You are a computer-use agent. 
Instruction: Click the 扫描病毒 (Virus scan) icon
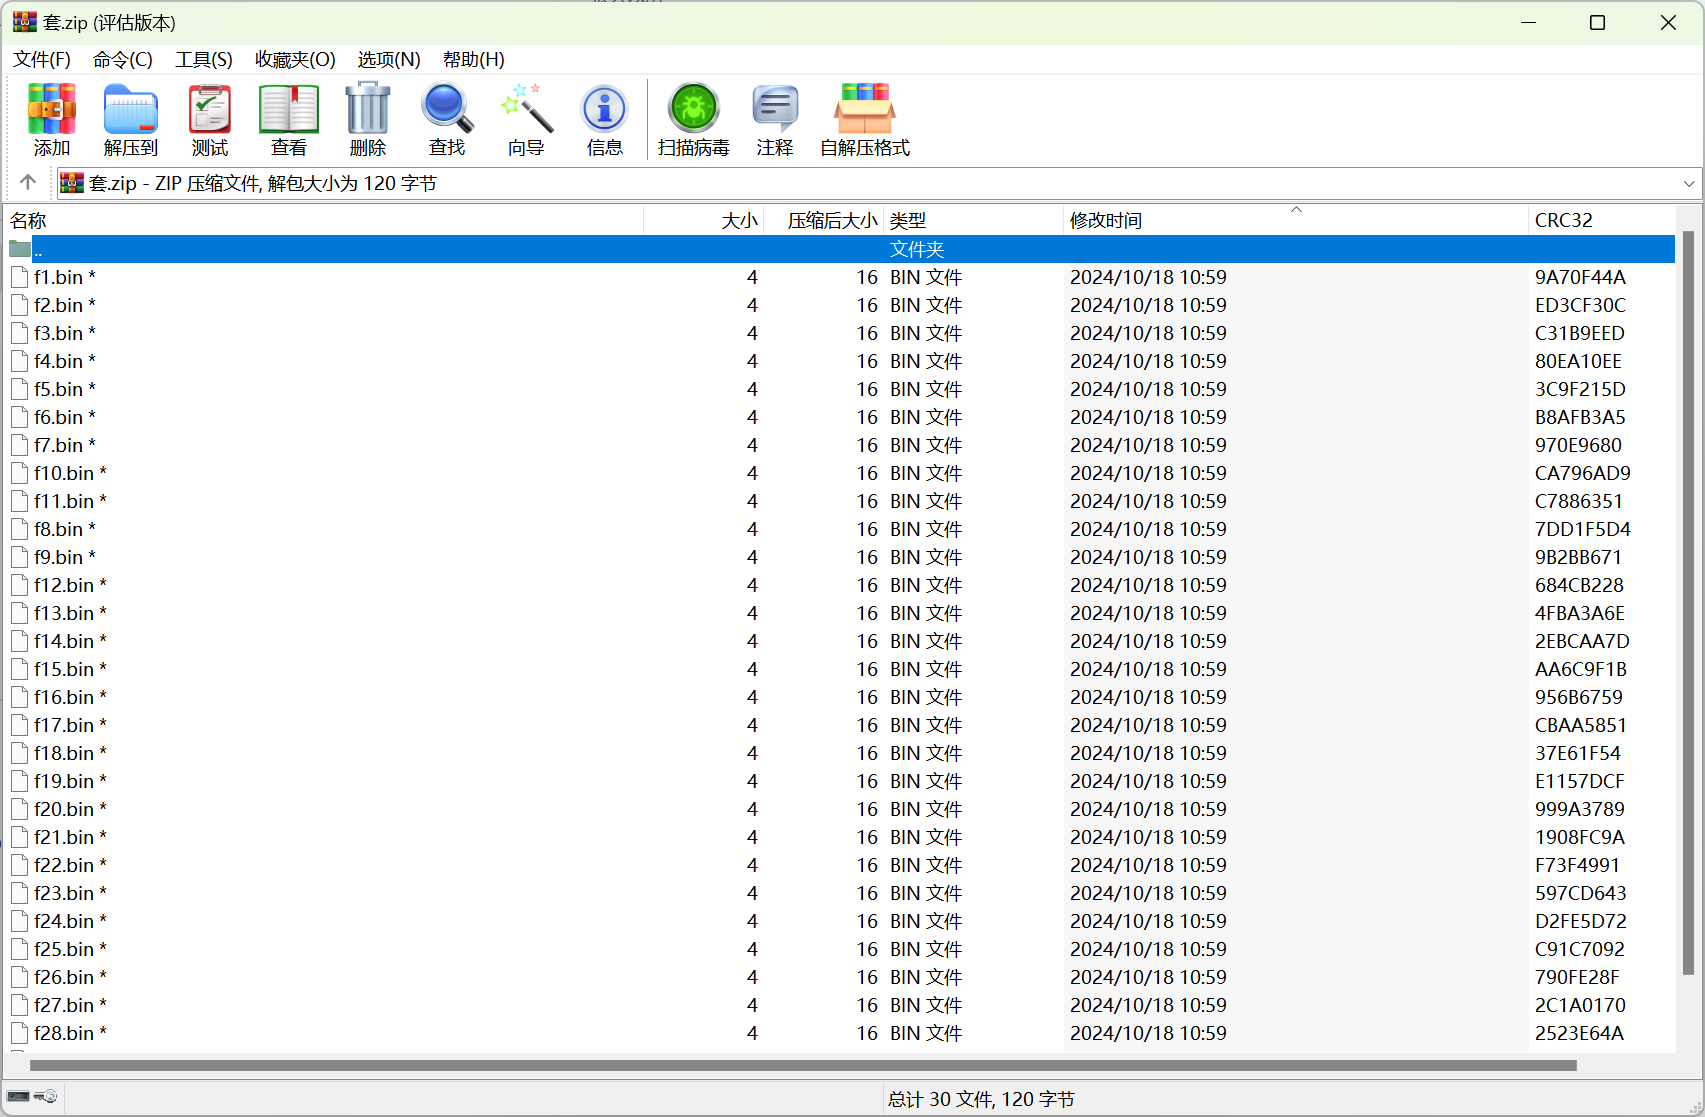[694, 110]
